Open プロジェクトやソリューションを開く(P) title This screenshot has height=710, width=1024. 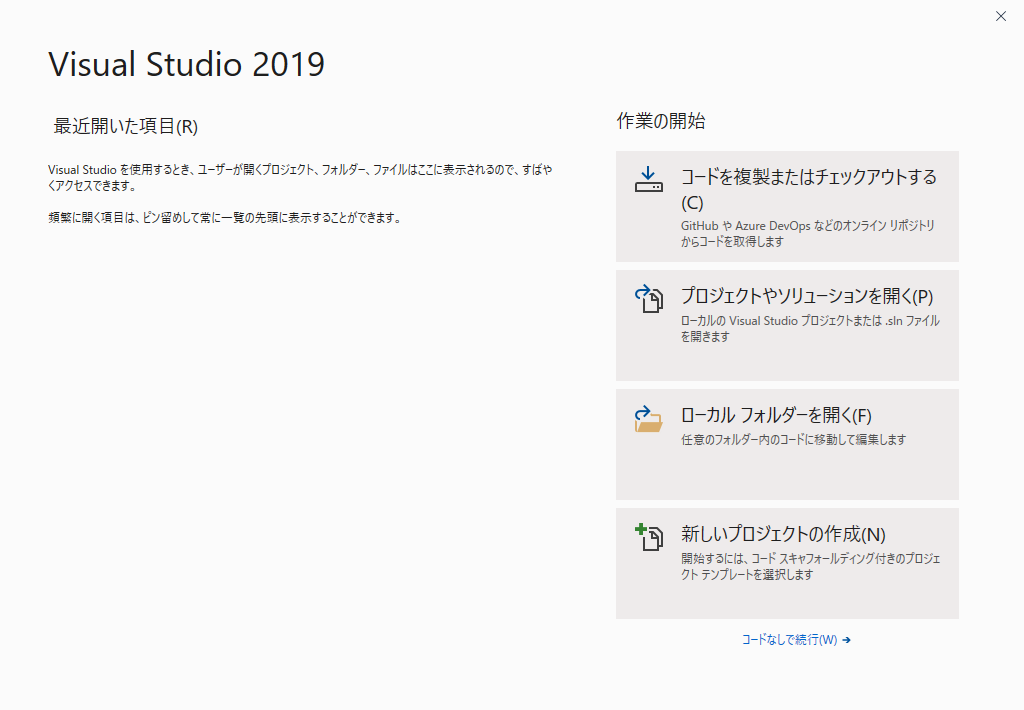click(807, 296)
